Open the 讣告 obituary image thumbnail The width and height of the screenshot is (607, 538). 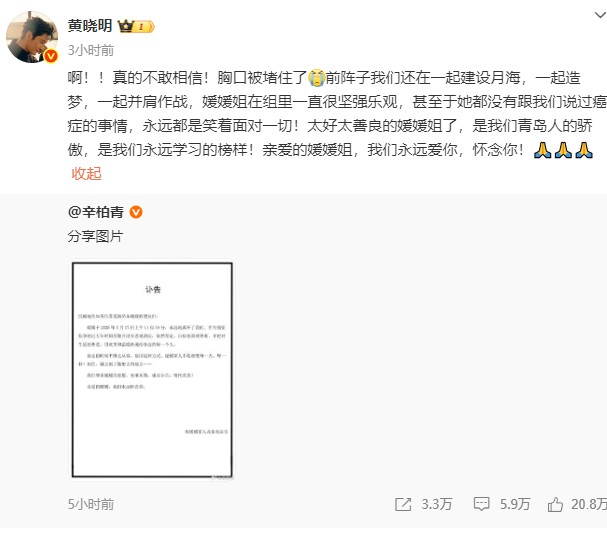152,370
